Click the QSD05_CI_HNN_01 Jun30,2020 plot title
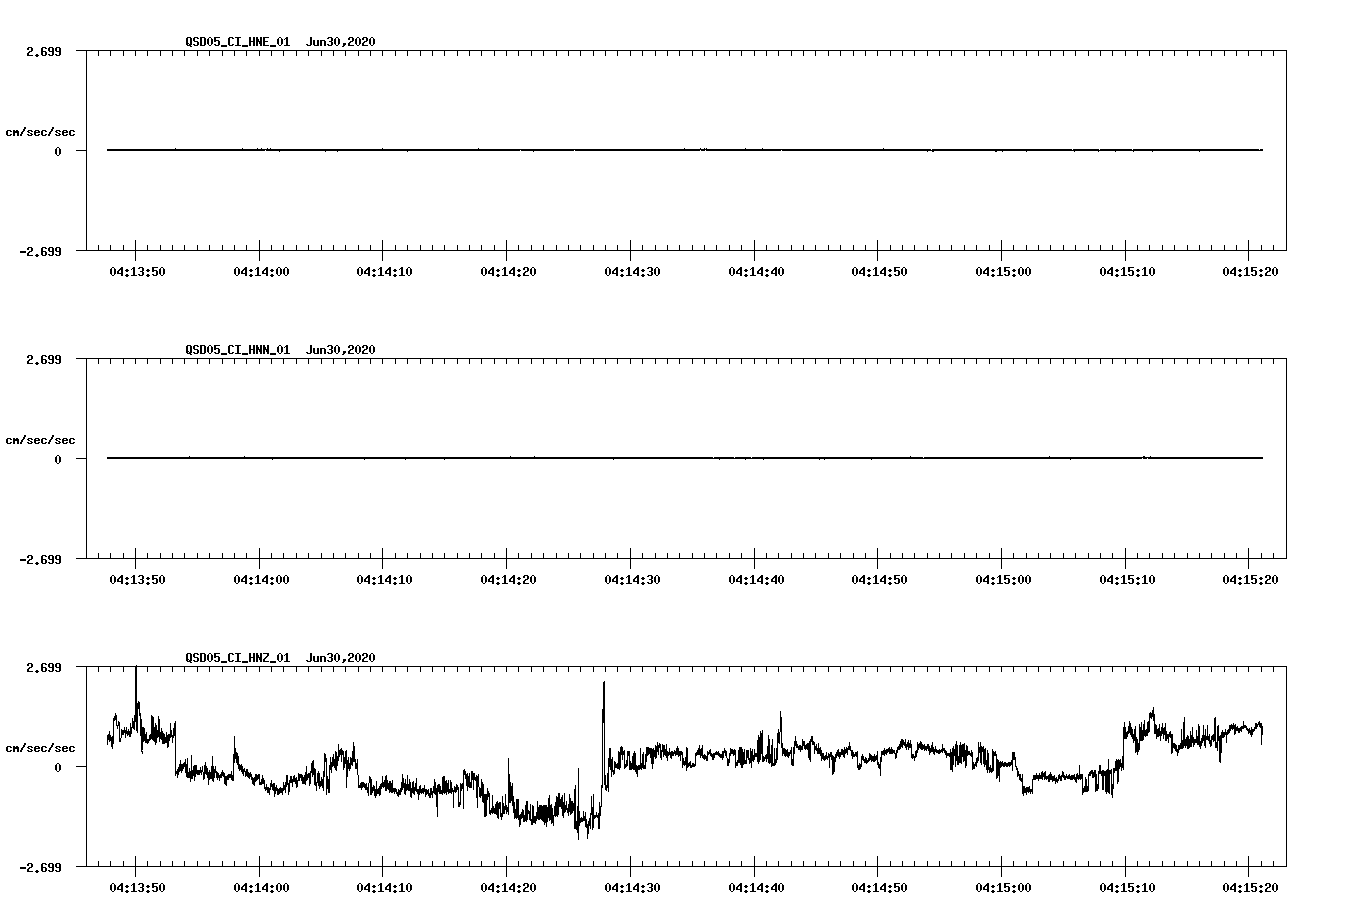Image resolution: width=1358 pixels, height=924 pixels. 280,350
